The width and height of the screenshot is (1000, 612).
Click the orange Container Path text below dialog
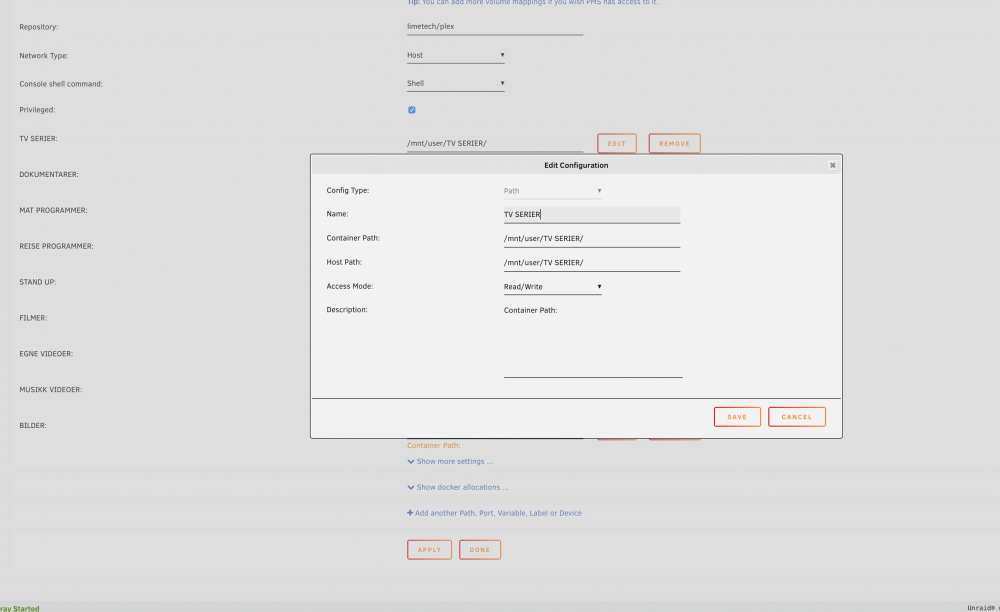click(434, 446)
